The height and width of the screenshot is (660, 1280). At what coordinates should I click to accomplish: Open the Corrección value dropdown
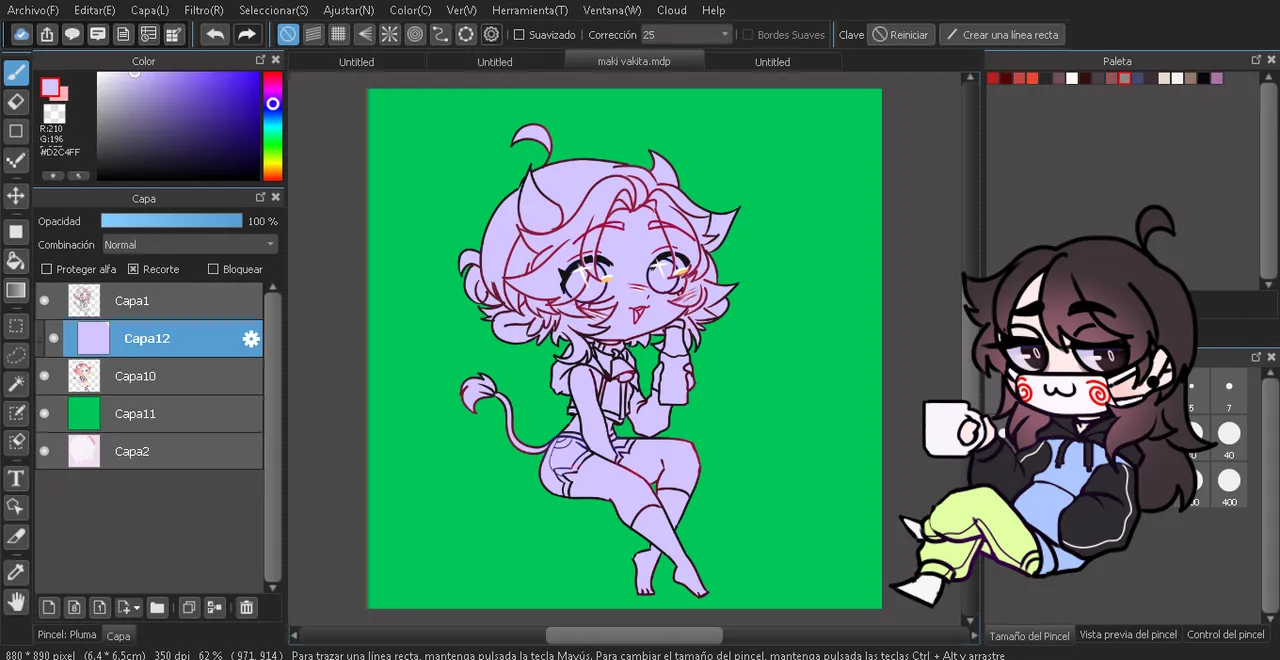point(687,35)
